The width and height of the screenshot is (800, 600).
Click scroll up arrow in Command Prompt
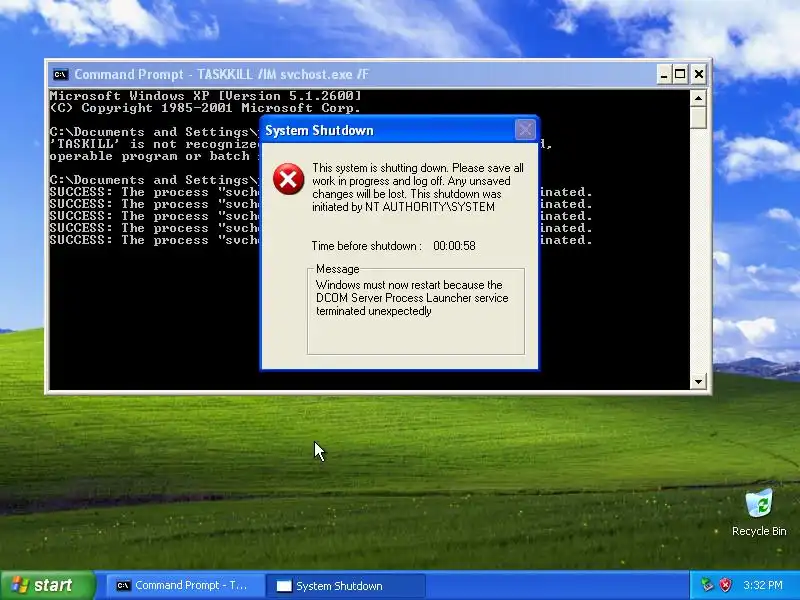[x=698, y=98]
